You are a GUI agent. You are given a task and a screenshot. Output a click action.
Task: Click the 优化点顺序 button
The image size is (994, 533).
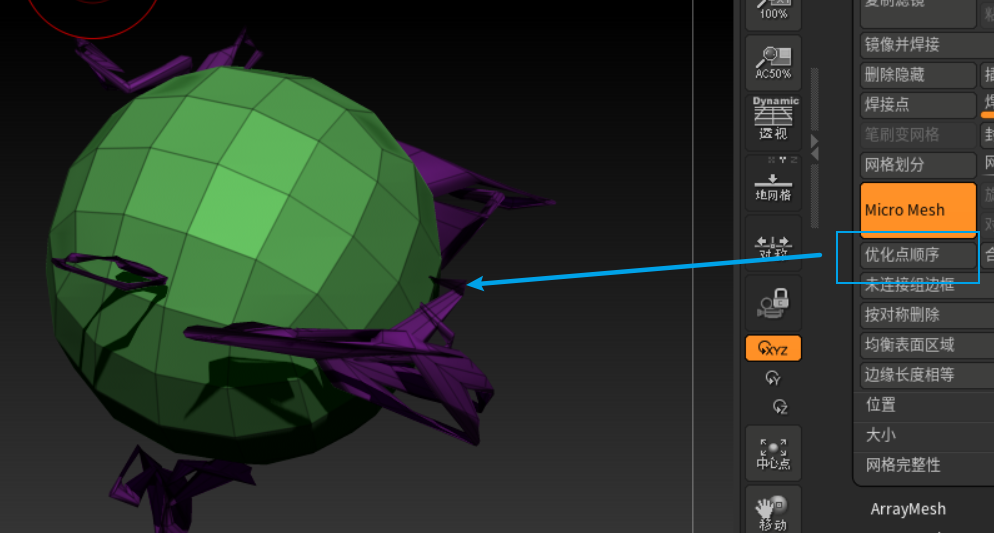pyautogui.click(x=918, y=255)
